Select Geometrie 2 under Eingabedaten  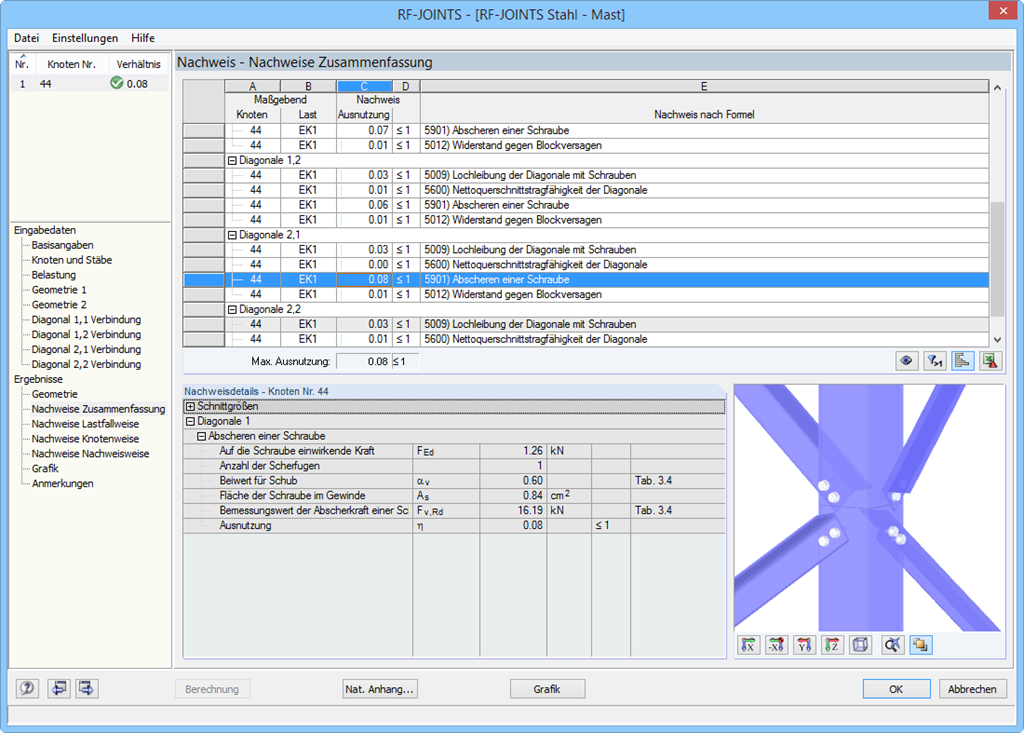point(59,304)
